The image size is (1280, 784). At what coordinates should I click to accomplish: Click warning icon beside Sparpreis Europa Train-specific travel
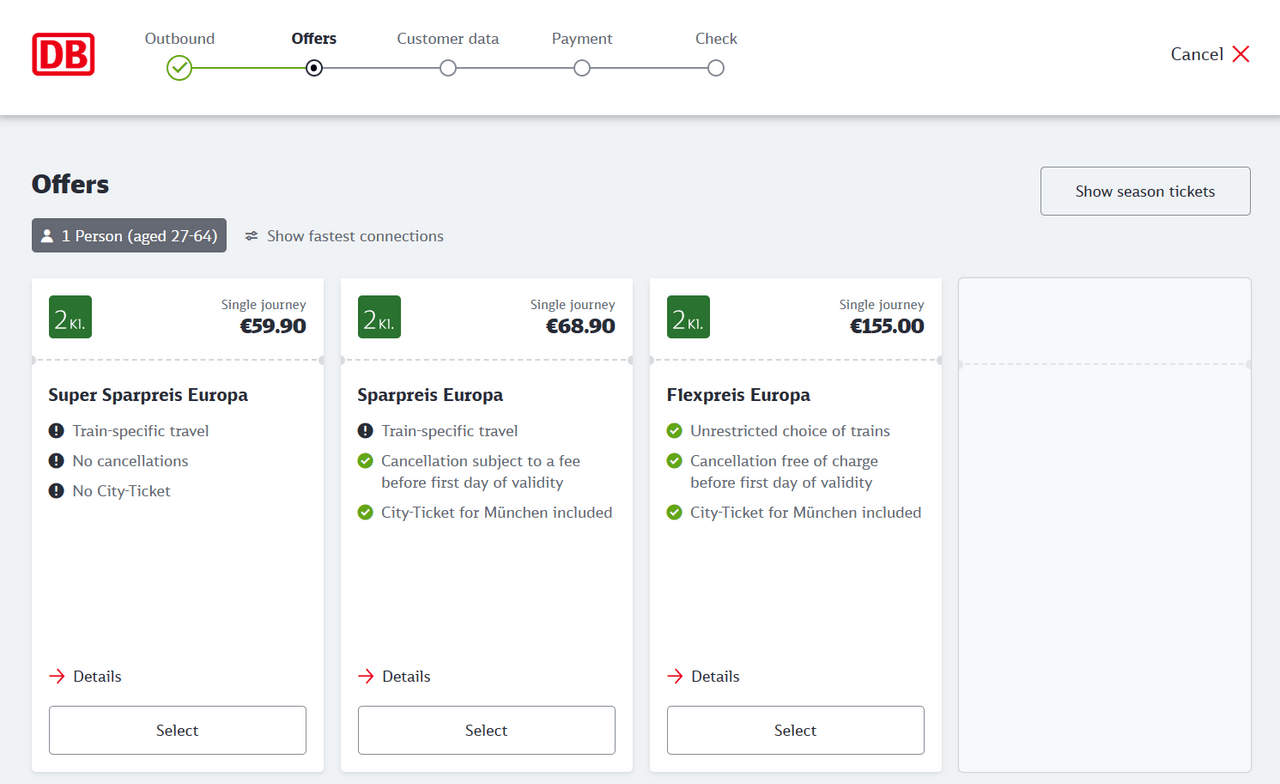pos(365,431)
